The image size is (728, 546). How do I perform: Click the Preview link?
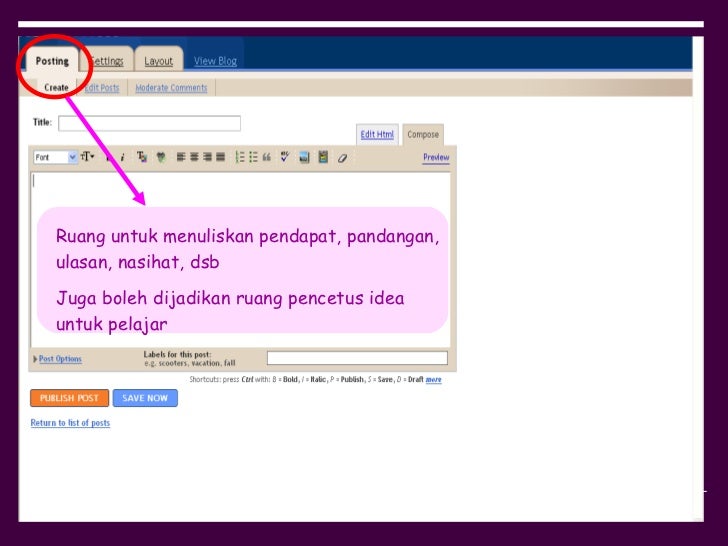436,157
